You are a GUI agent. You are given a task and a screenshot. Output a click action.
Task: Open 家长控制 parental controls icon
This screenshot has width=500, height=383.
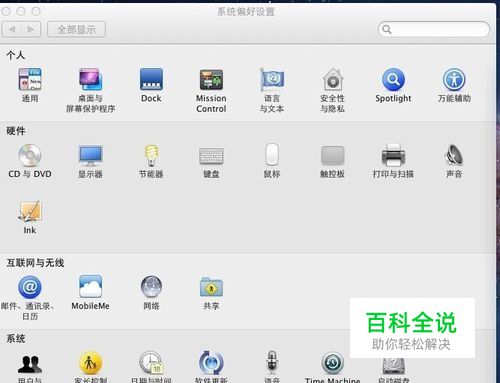tap(90, 363)
